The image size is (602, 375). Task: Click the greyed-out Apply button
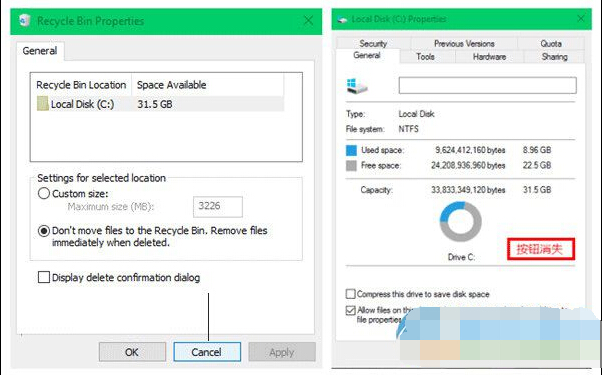pos(282,352)
